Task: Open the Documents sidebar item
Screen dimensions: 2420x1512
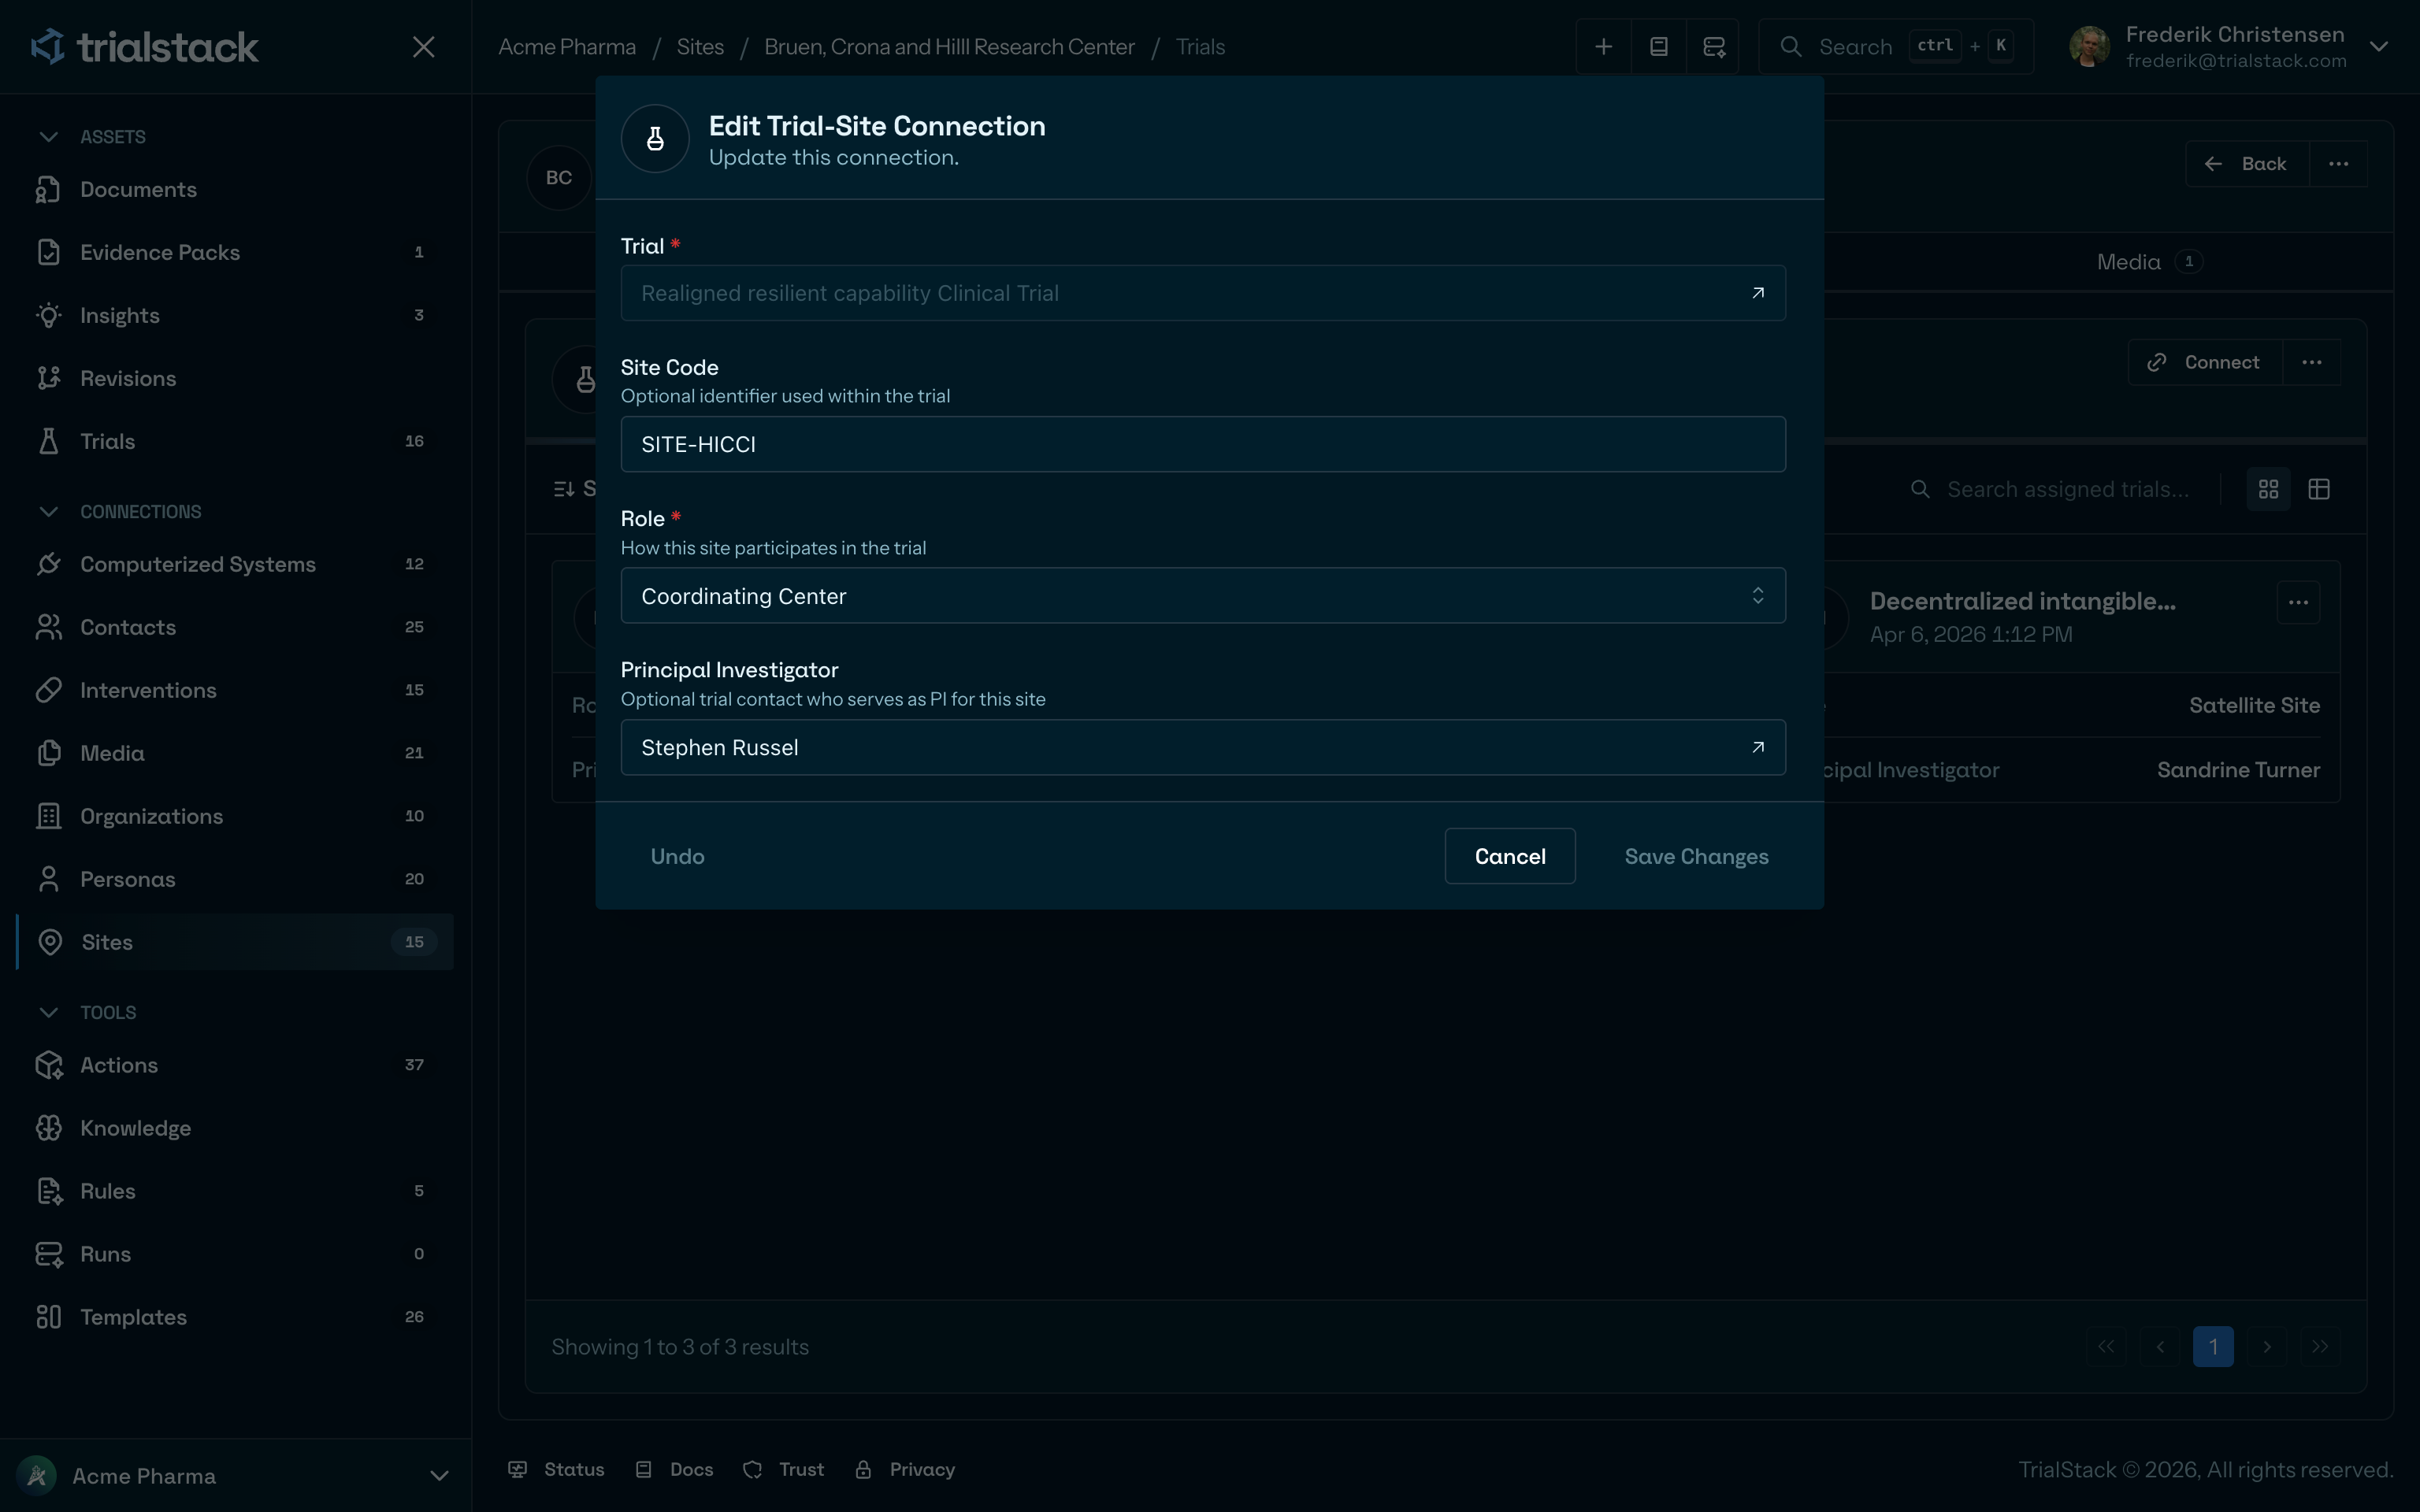Action: point(235,189)
